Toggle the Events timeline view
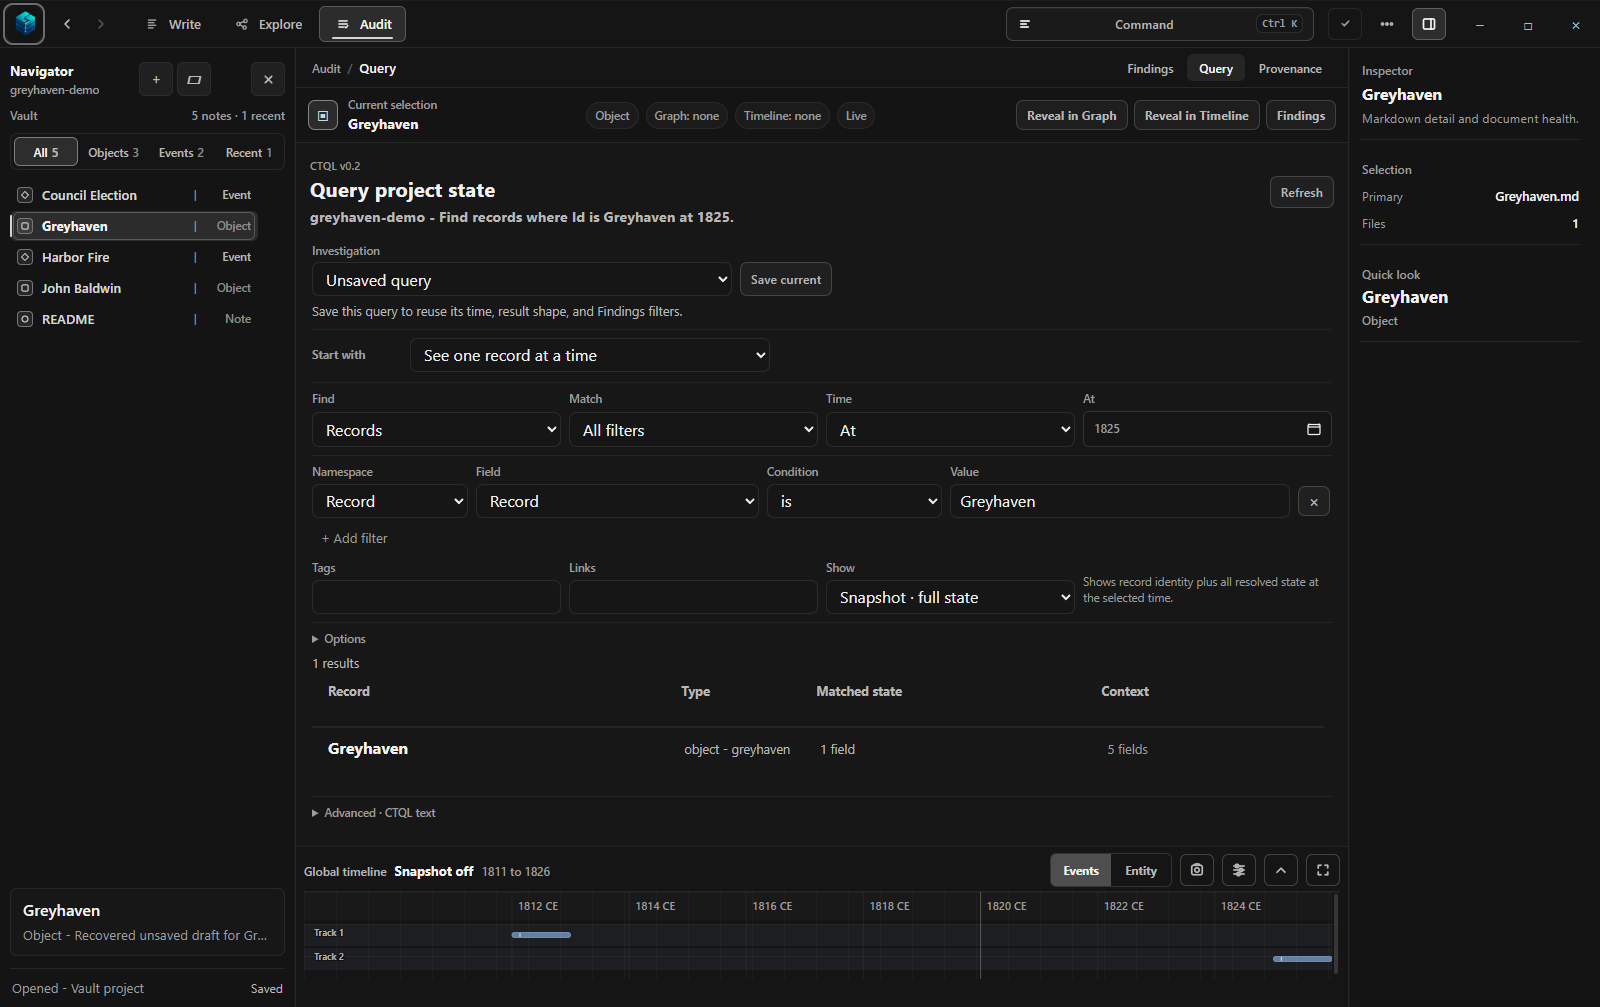The width and height of the screenshot is (1600, 1007). (x=1081, y=871)
